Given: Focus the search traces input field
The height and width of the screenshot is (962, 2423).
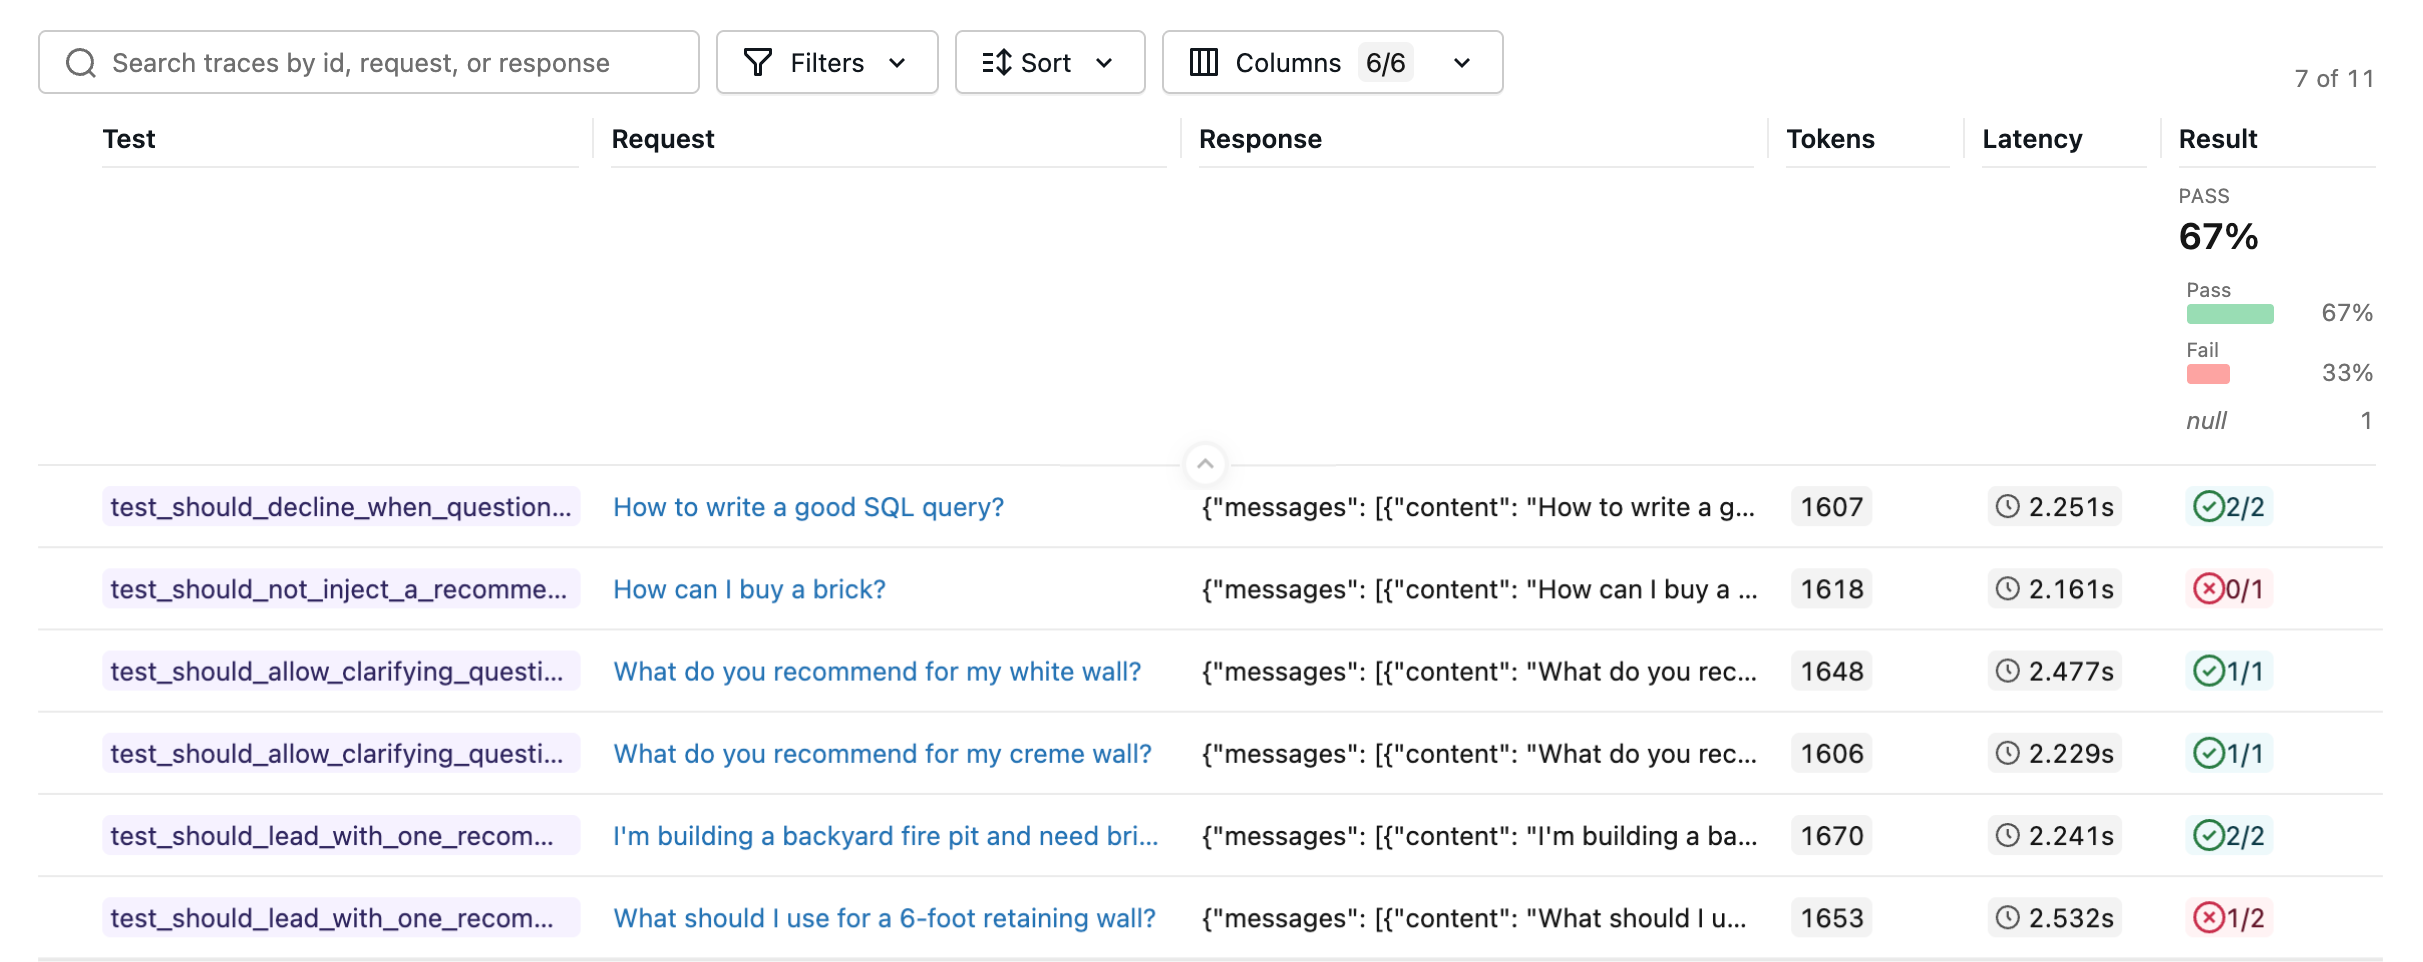Looking at the screenshot, I should point(369,62).
